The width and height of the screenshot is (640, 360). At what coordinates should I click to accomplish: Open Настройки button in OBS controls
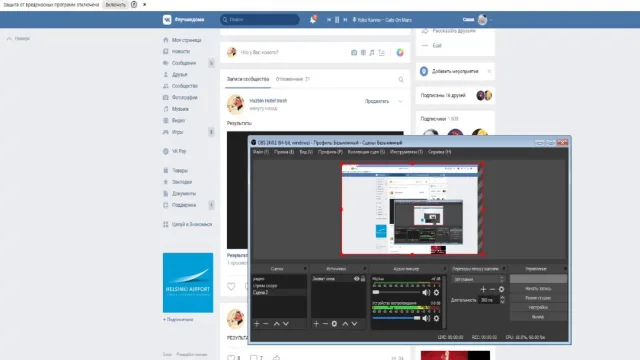(x=538, y=307)
